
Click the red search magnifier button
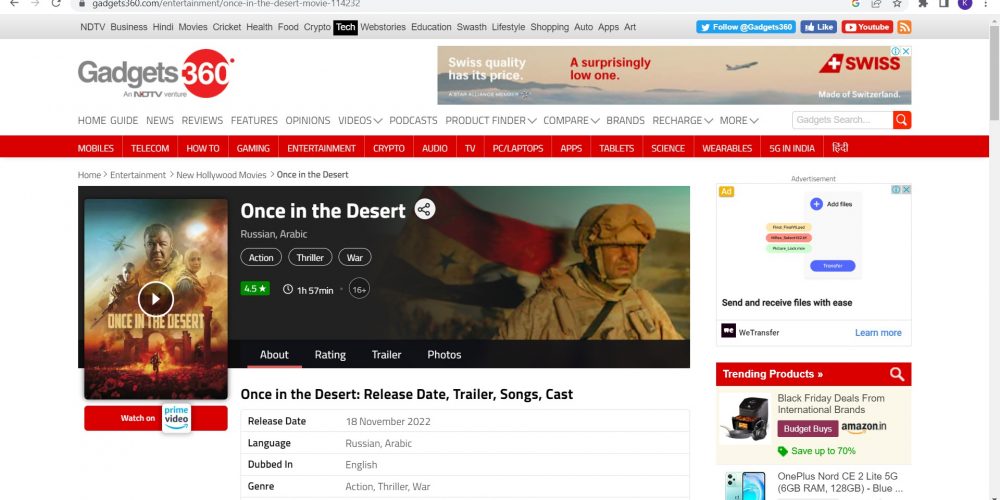click(x=902, y=120)
